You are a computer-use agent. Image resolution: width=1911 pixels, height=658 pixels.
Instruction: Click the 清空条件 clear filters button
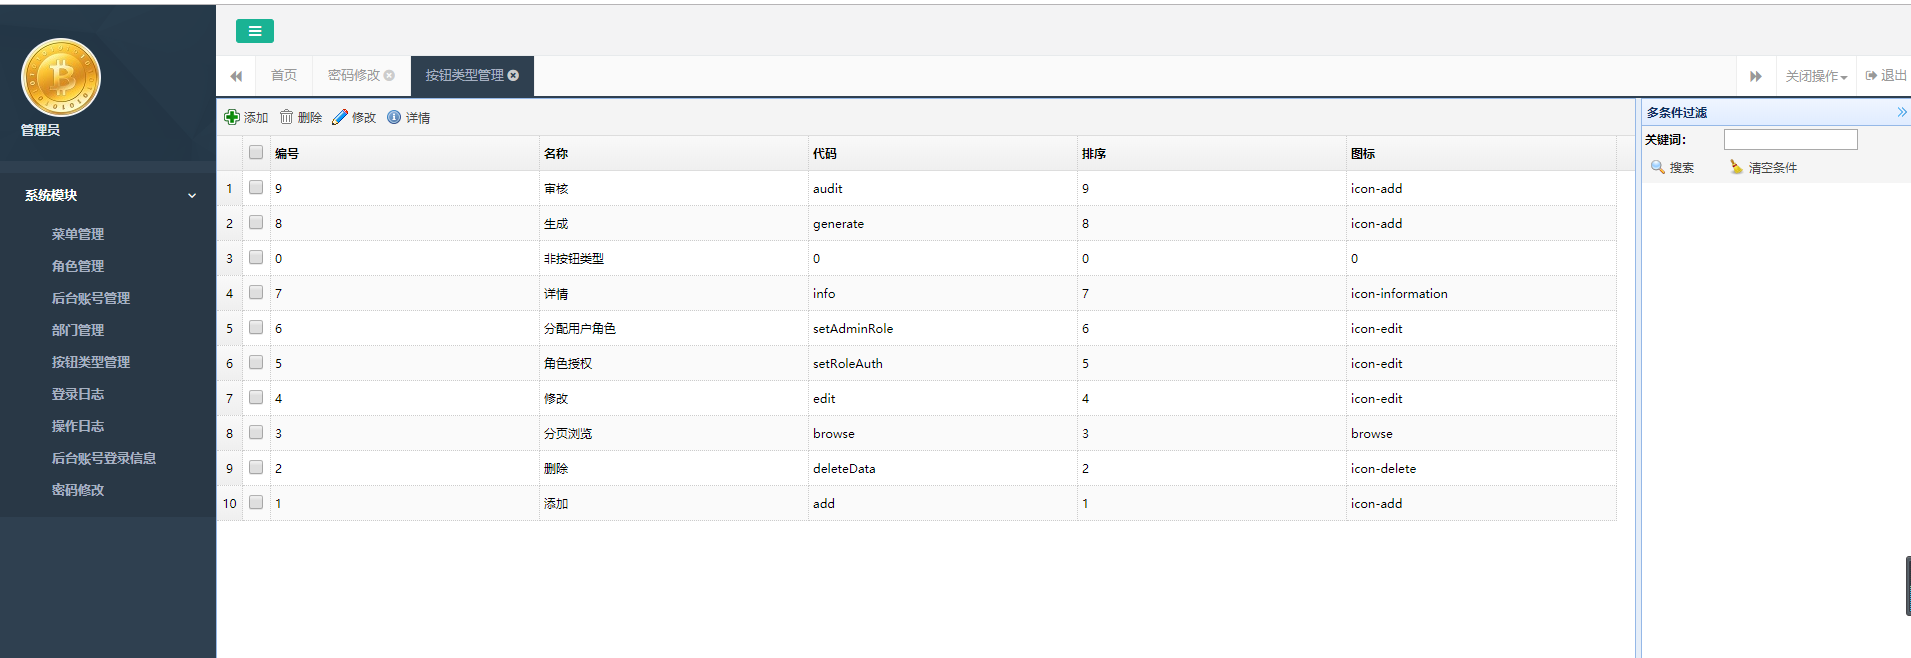[1763, 168]
